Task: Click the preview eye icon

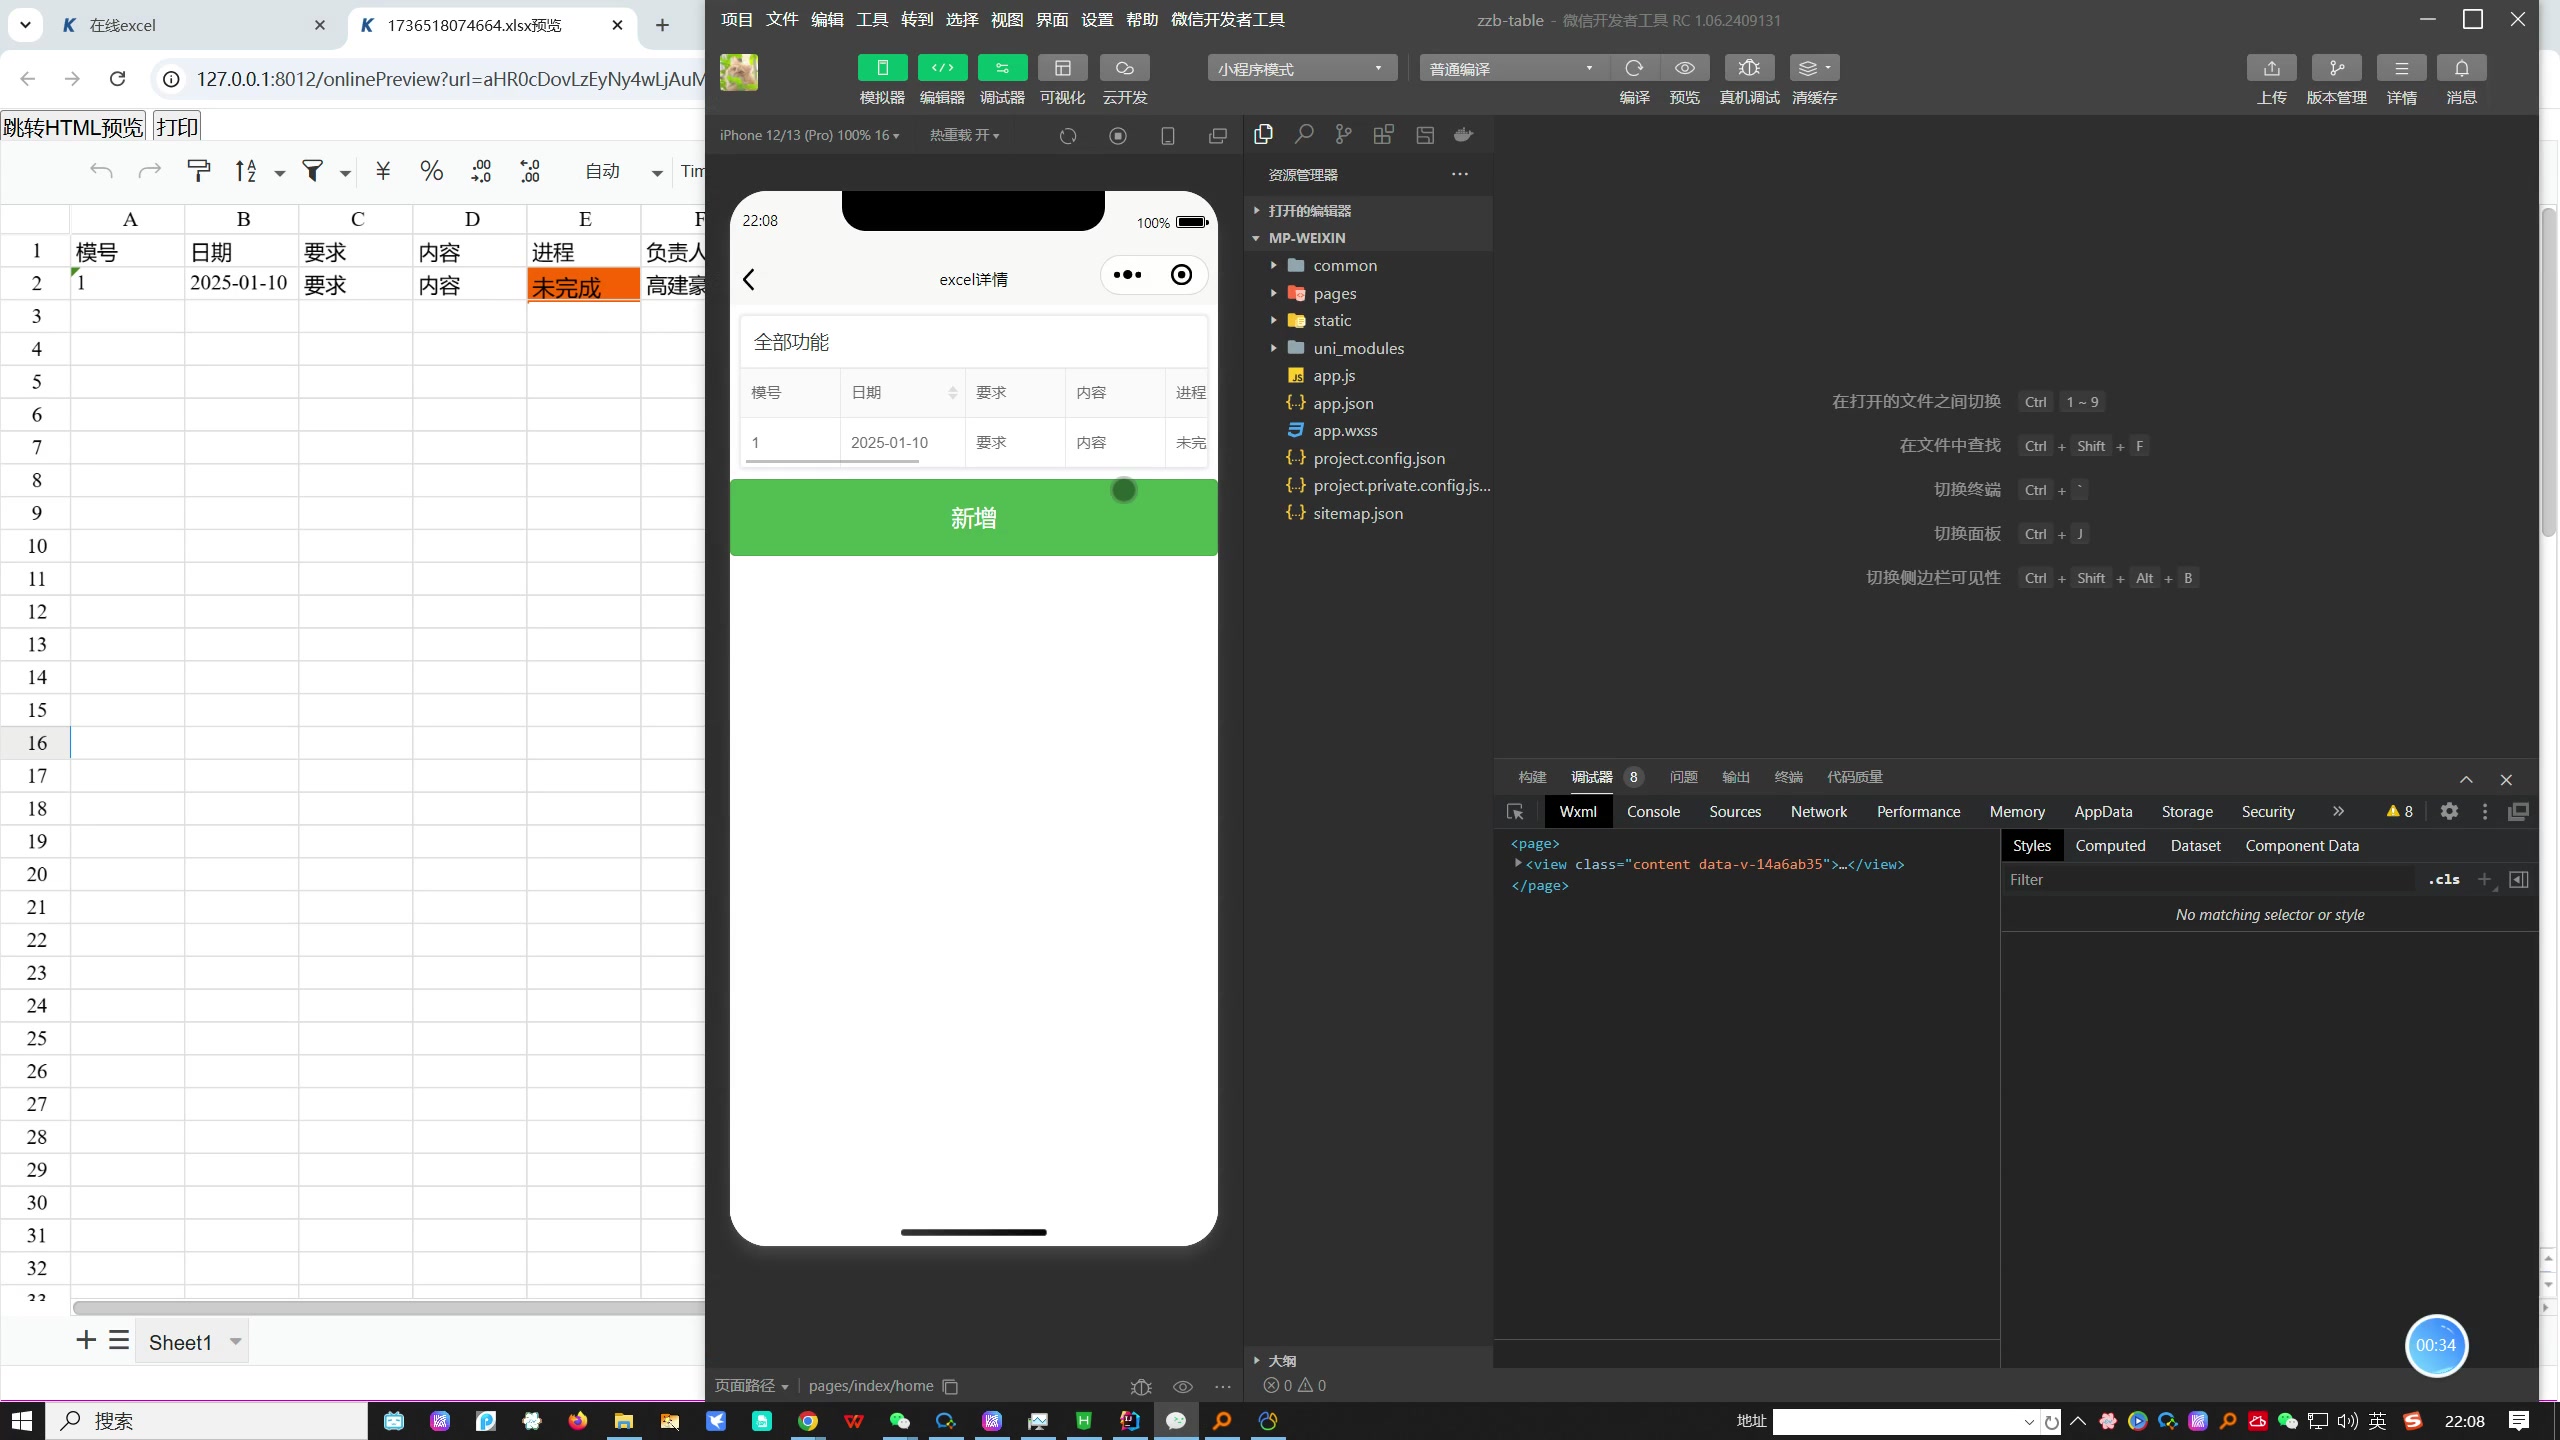Action: [x=1684, y=67]
